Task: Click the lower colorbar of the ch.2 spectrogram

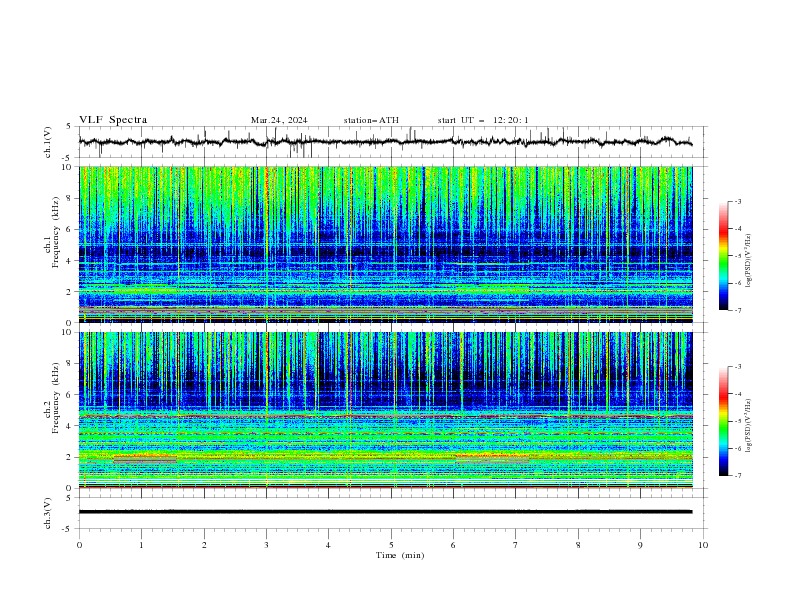Action: tap(723, 421)
